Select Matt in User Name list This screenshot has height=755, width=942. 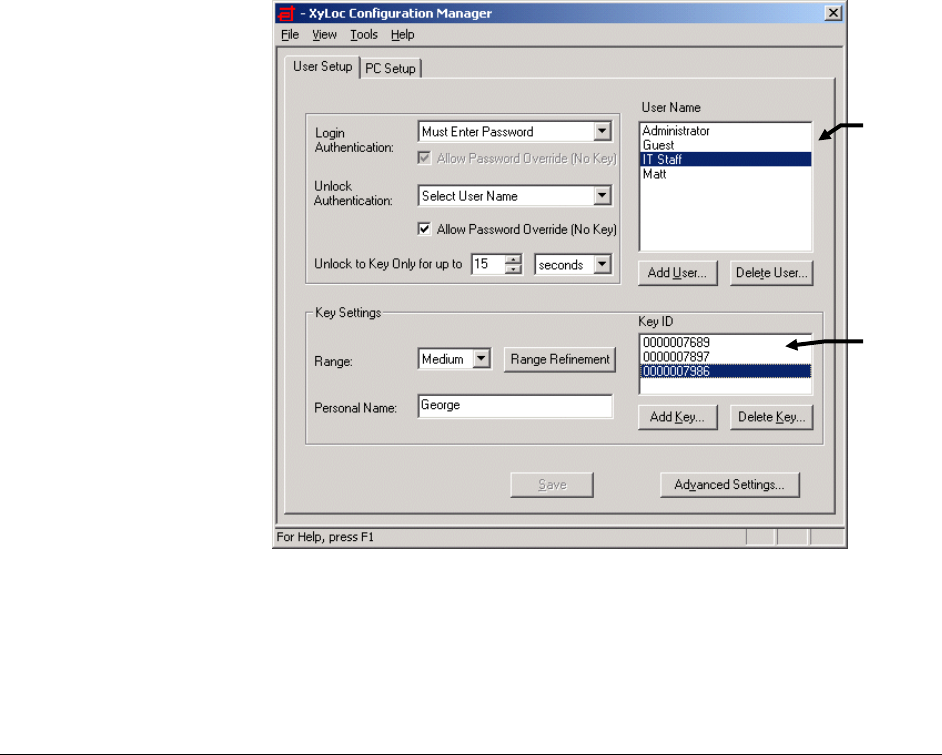[726, 174]
